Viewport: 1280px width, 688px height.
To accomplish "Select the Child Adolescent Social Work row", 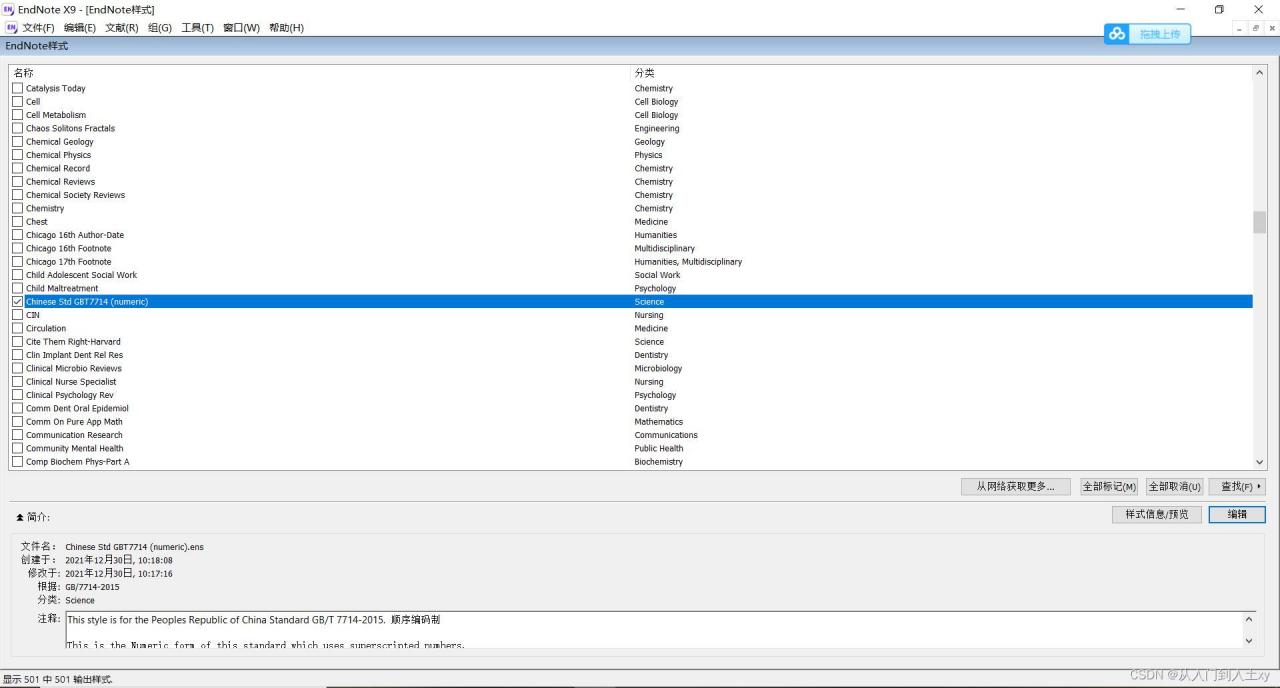I will [x=631, y=275].
